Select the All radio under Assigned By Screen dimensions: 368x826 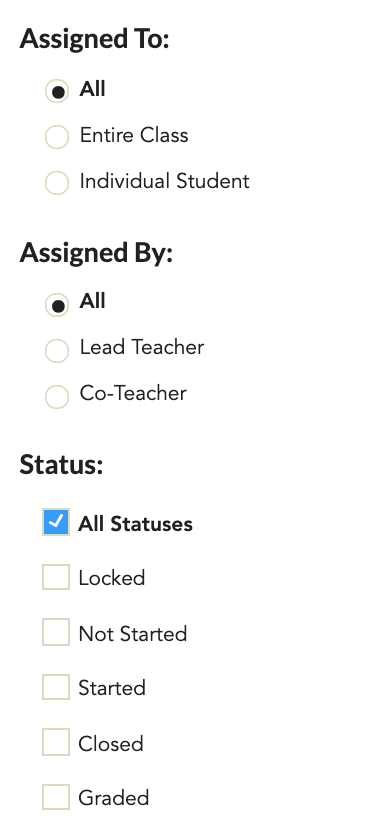57,305
